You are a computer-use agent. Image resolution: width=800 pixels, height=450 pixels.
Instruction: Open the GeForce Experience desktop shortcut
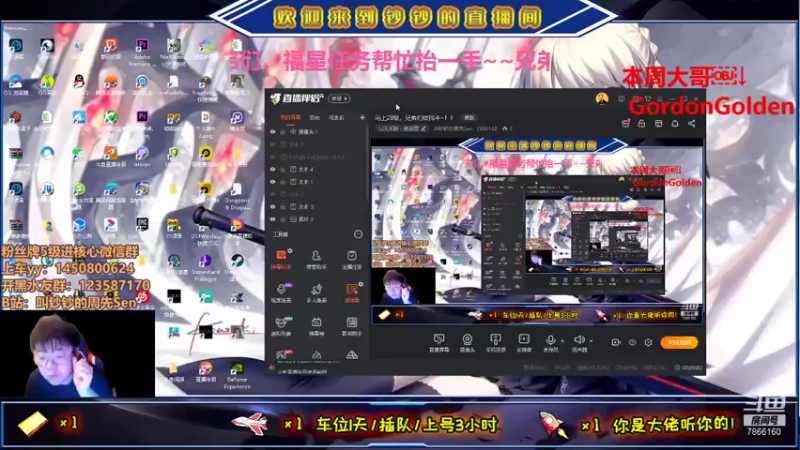[237, 376]
